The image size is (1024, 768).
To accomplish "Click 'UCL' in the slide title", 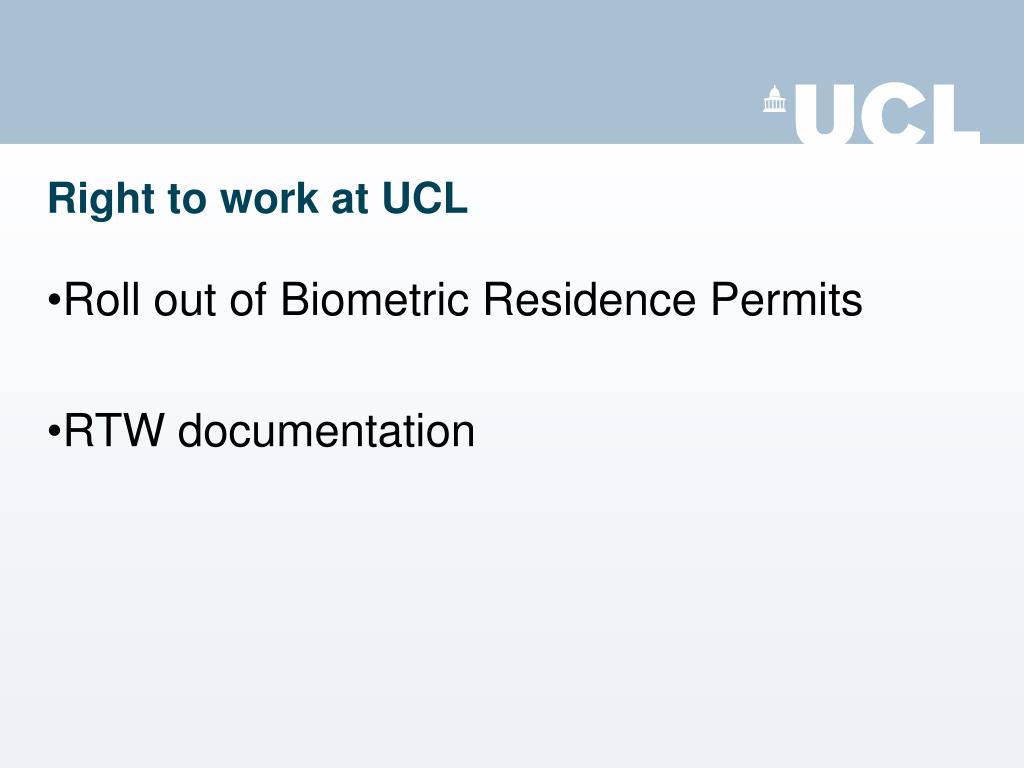I will click(425, 198).
